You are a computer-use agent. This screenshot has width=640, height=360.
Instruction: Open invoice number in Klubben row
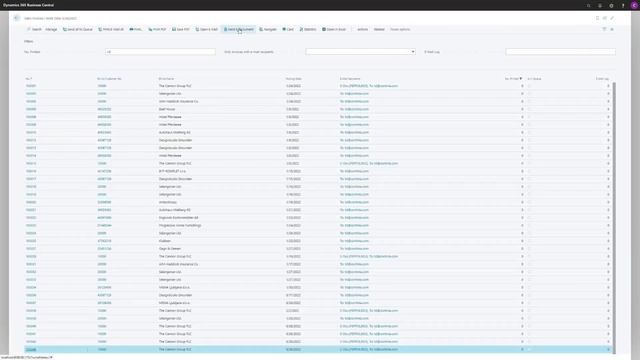(x=31, y=241)
